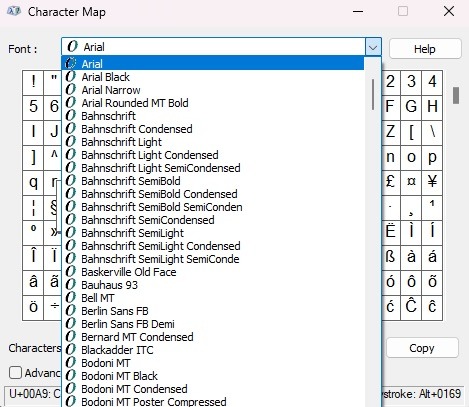Pick Bahnschrift SemiCondensed entry
This screenshot has width=469, height=407.
pos(213,220)
